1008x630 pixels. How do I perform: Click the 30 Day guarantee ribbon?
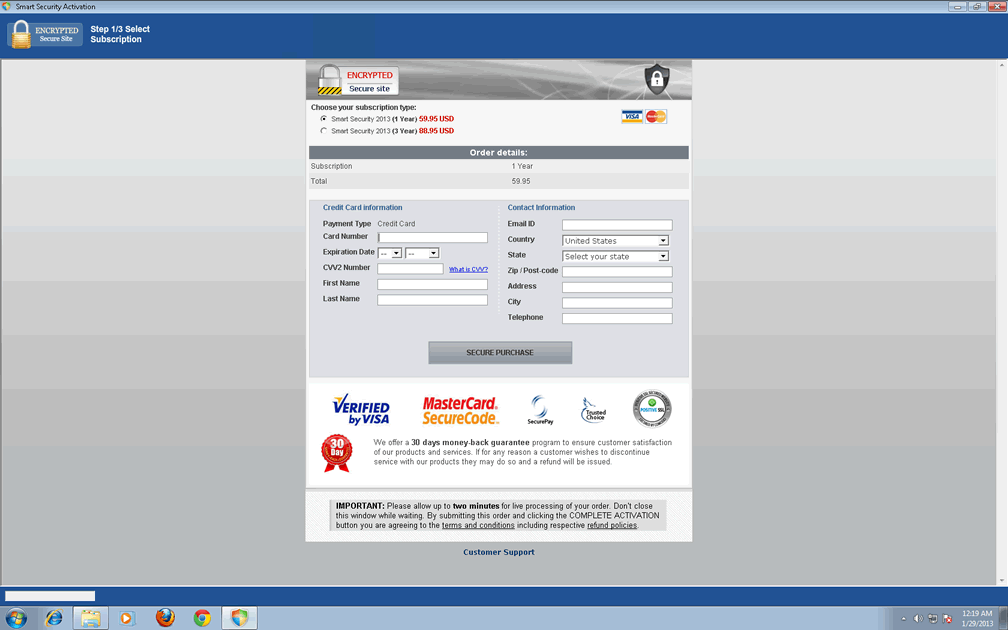click(337, 452)
